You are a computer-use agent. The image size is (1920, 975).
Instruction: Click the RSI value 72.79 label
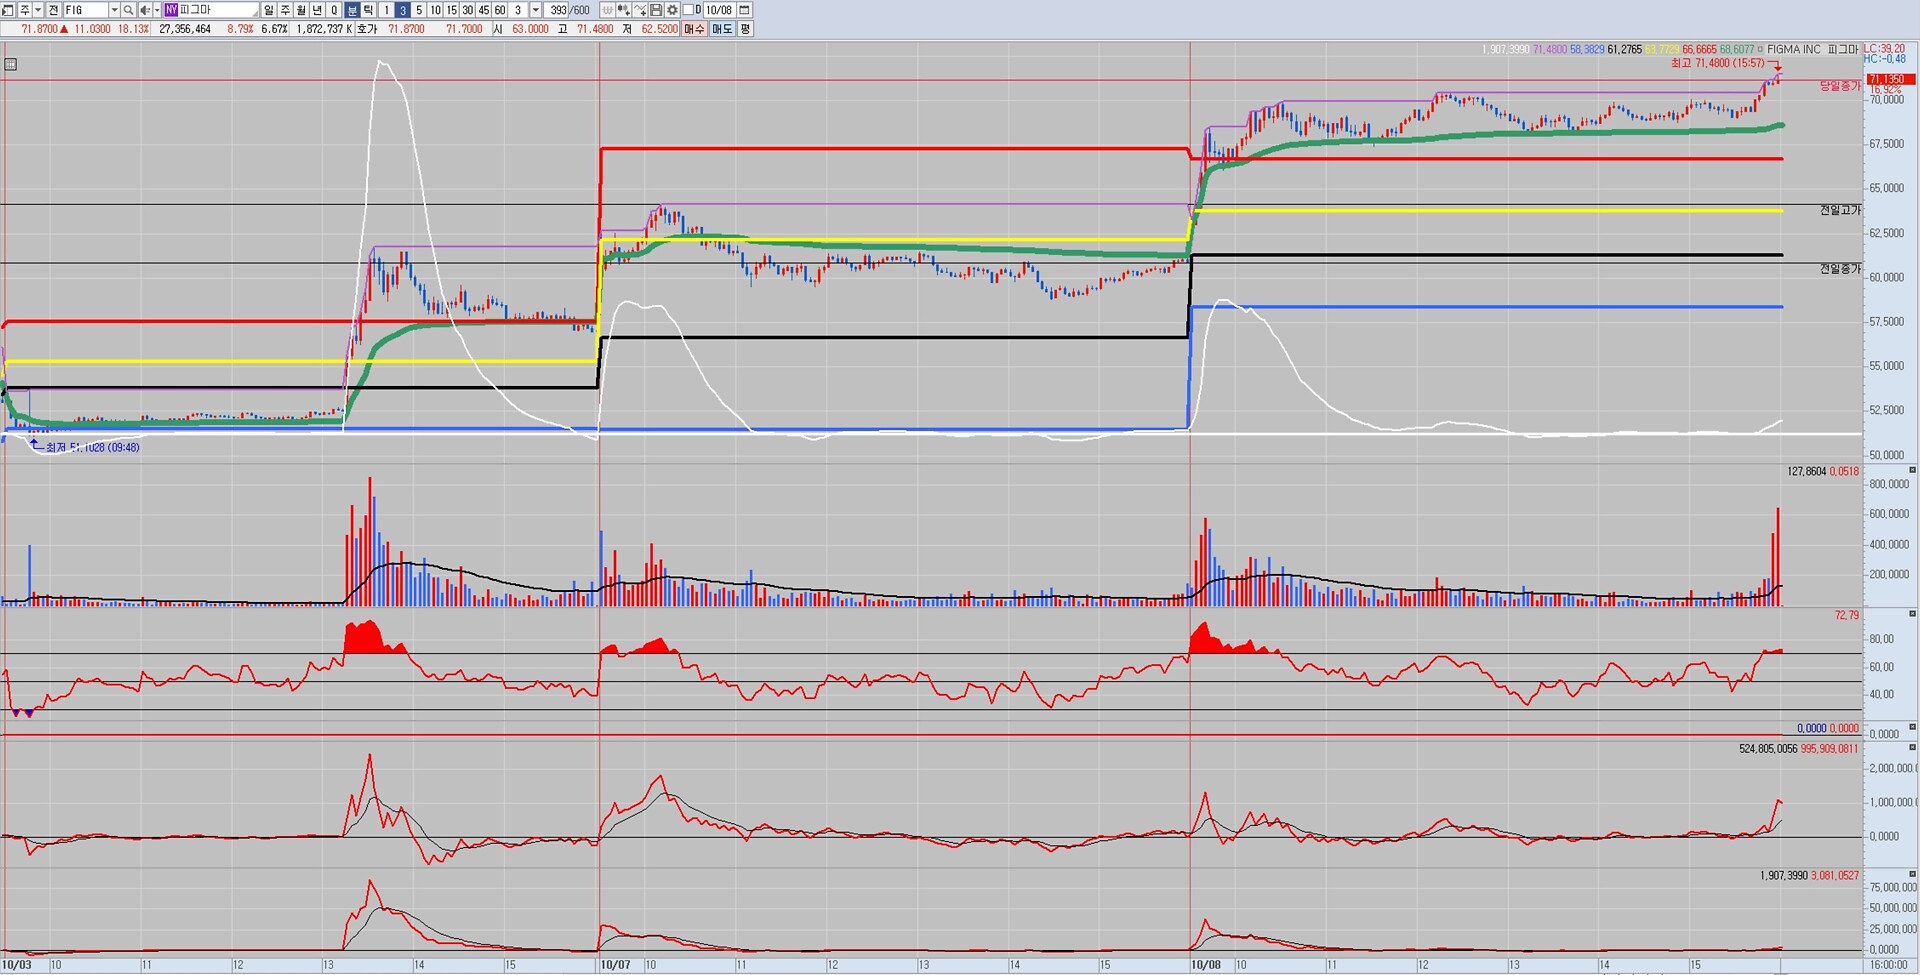tap(1846, 615)
